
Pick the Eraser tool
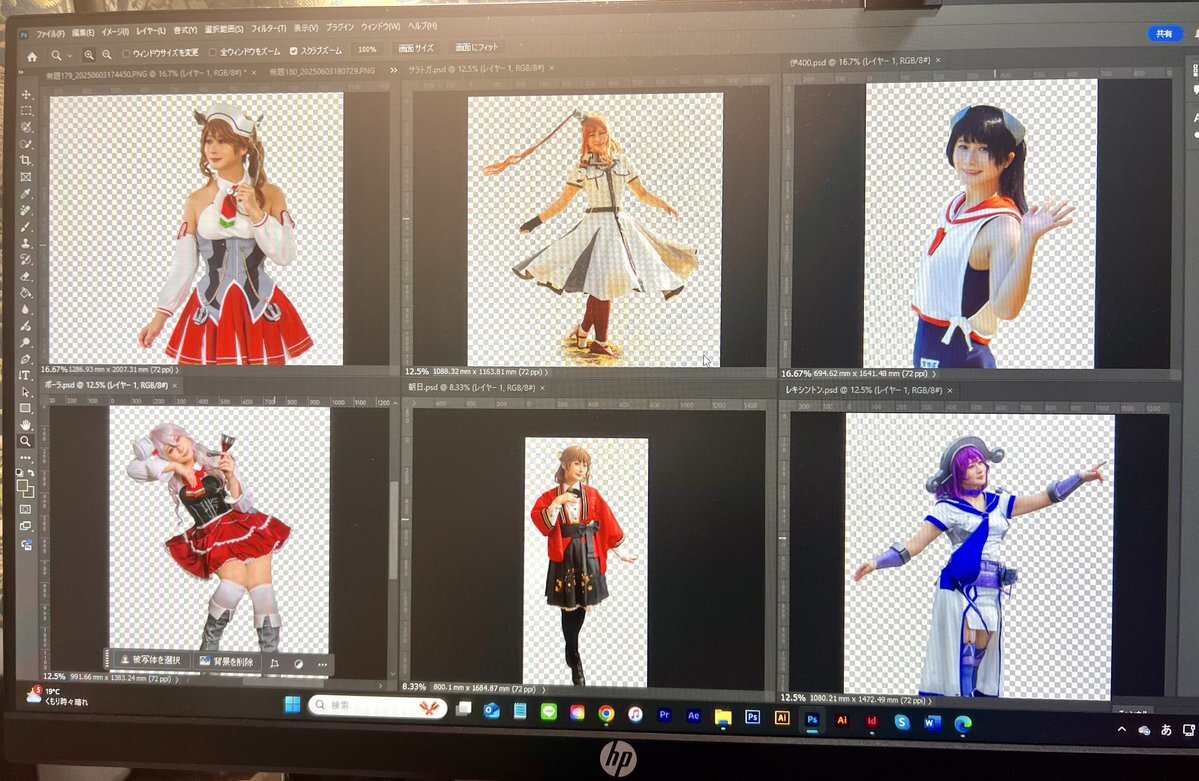(26, 277)
